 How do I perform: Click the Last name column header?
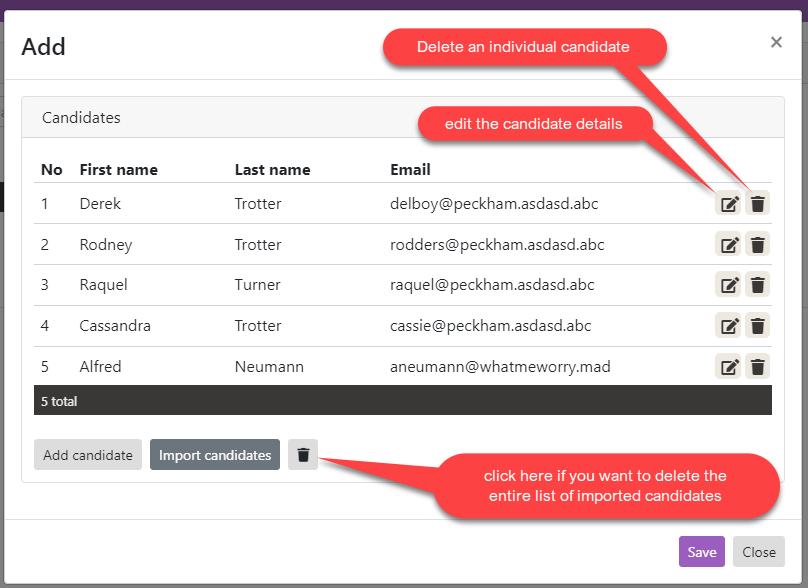(x=272, y=170)
